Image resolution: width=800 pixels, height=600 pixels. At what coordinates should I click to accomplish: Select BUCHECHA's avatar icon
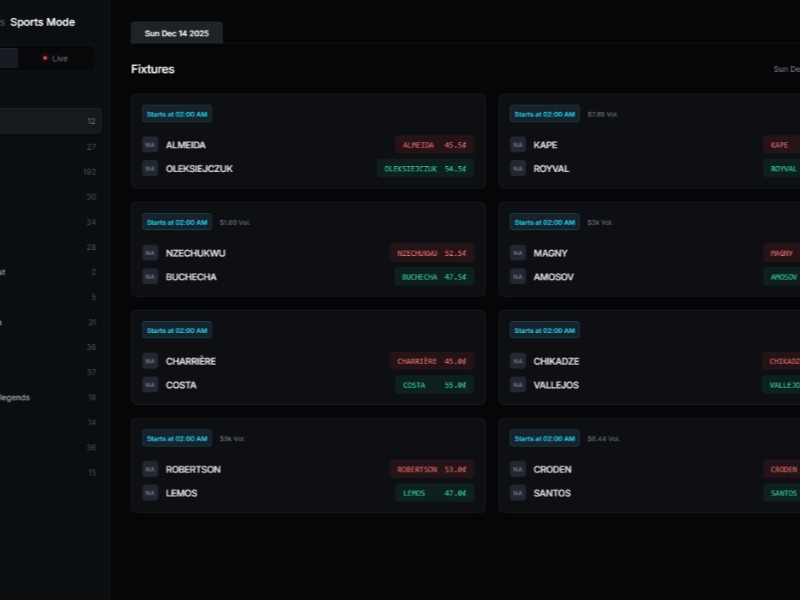point(148,277)
